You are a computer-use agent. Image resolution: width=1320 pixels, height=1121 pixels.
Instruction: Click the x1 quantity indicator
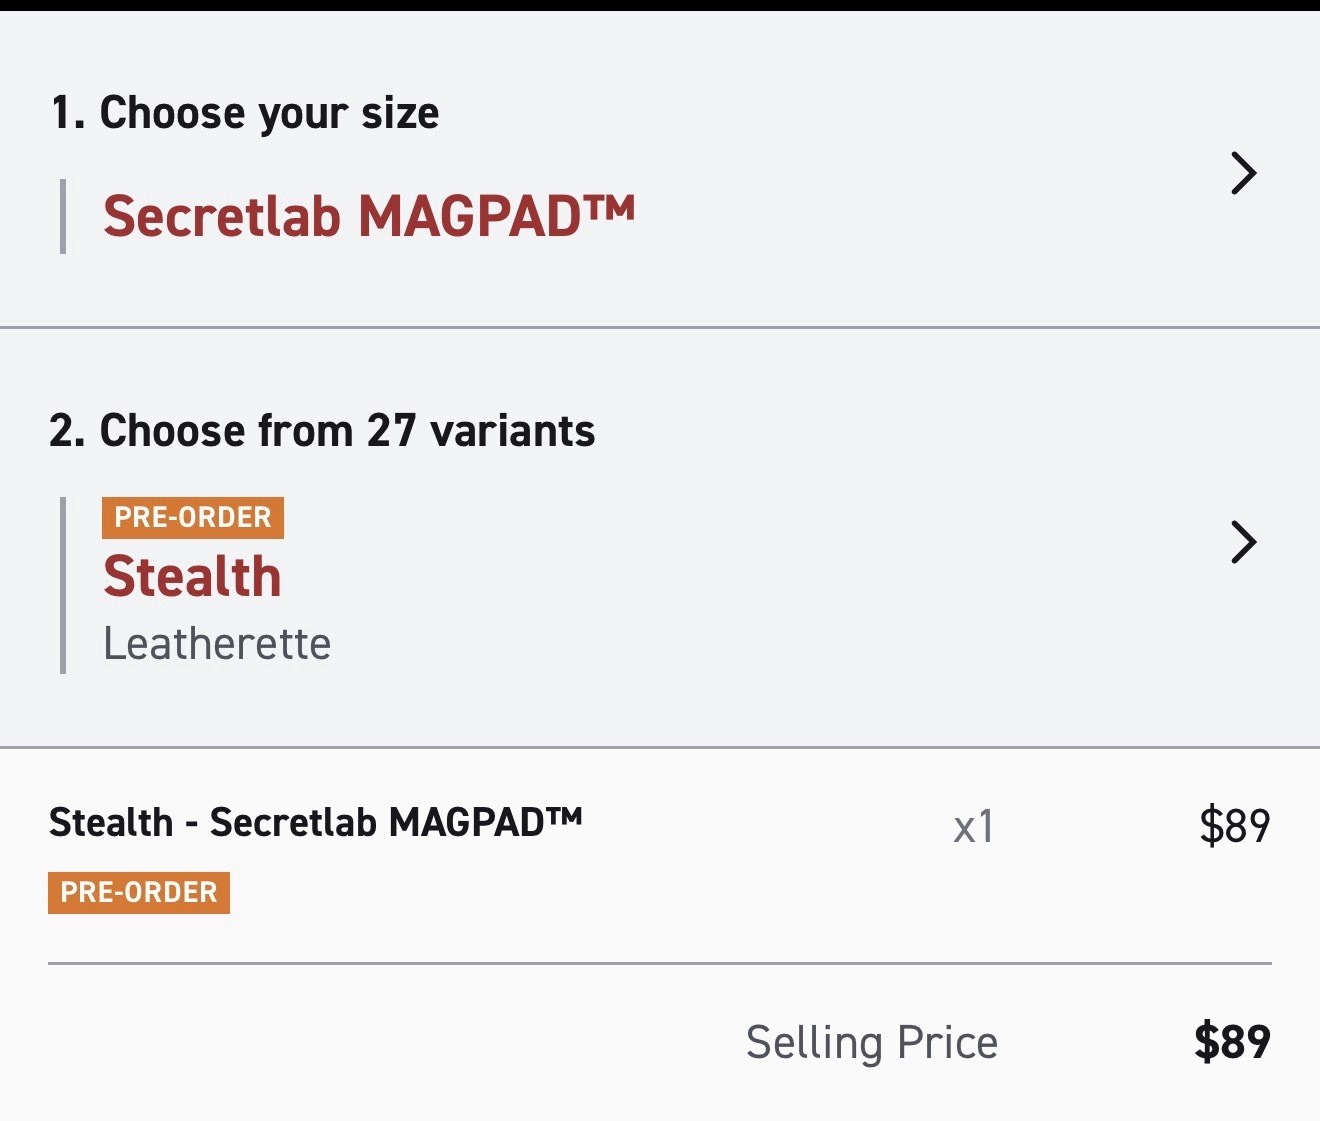pos(972,825)
